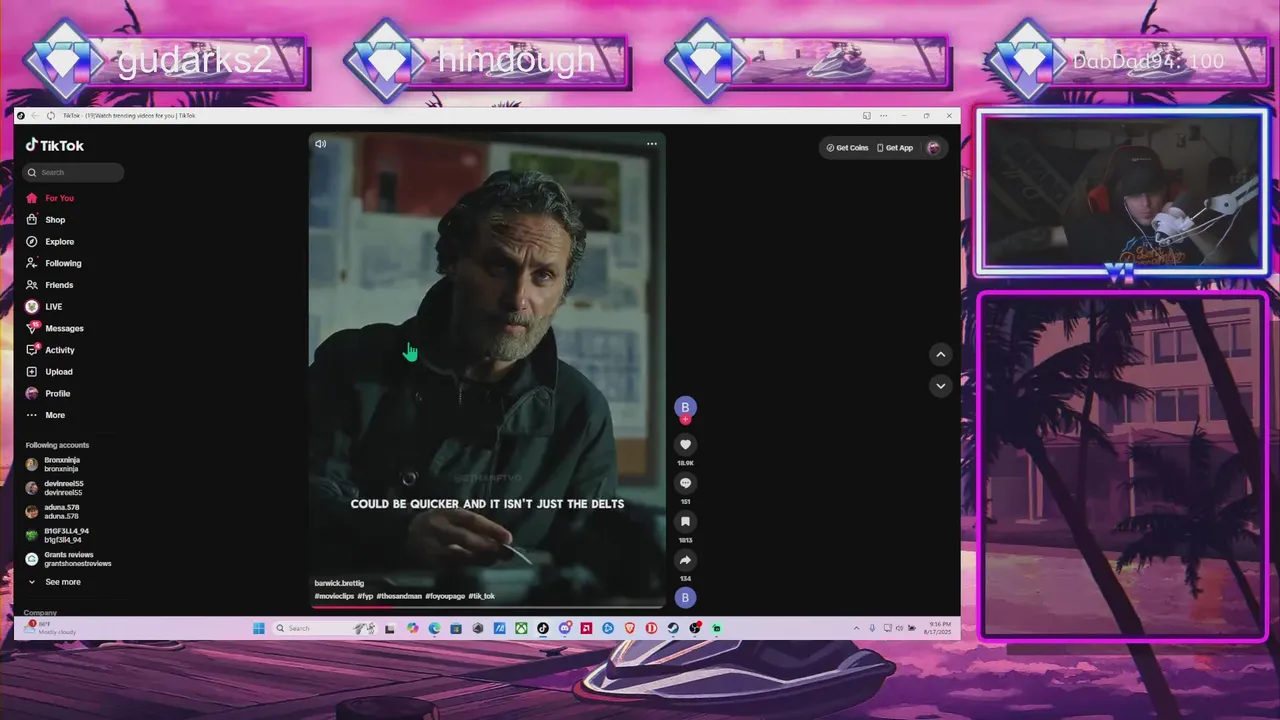
Task: Click the #tik_tok hashtag
Action: point(482,596)
